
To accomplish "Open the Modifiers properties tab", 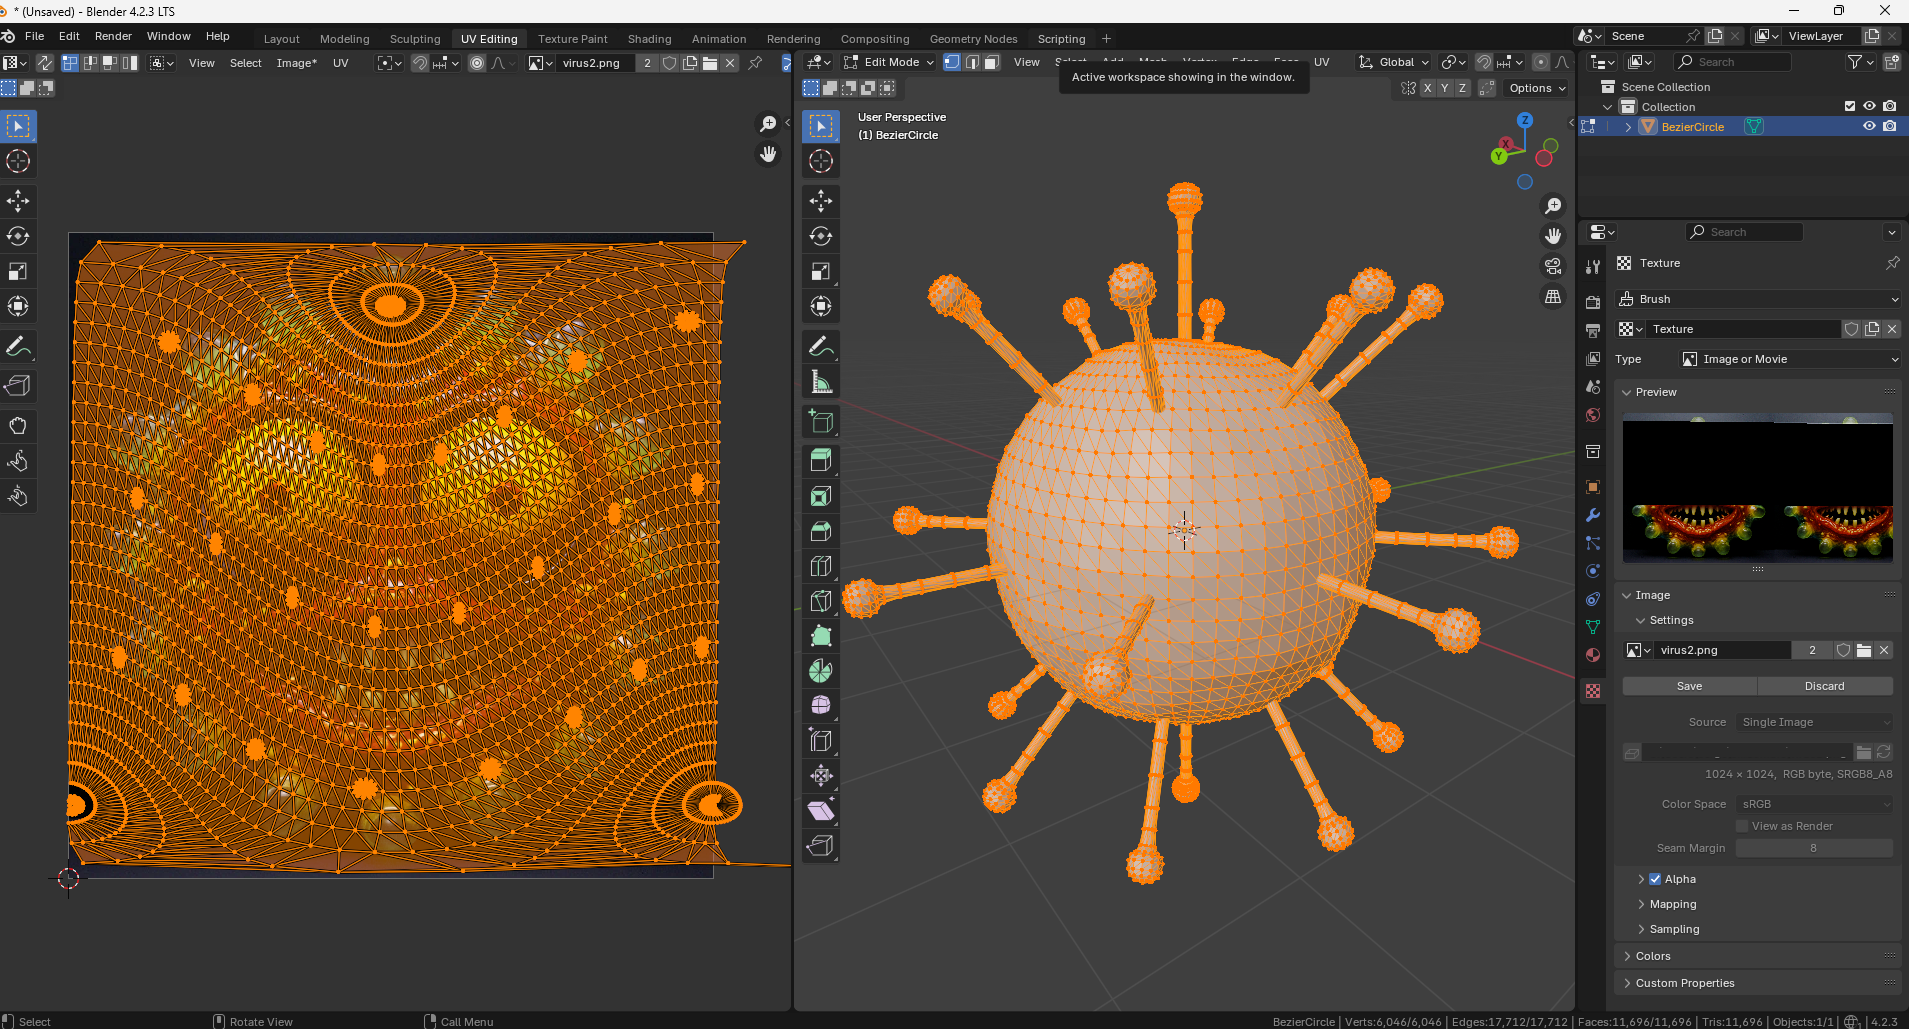I will 1593,515.
